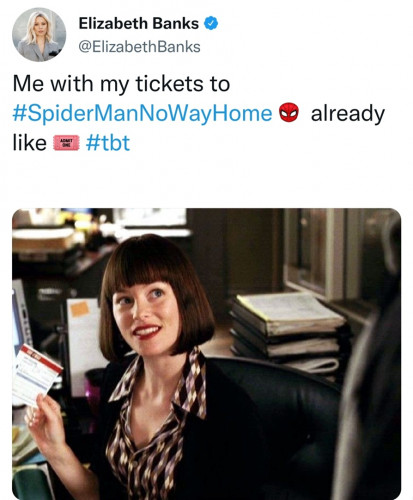Open the profile avatar photo
Image resolution: width=413 pixels, height=500 pixels.
[x=39, y=35]
